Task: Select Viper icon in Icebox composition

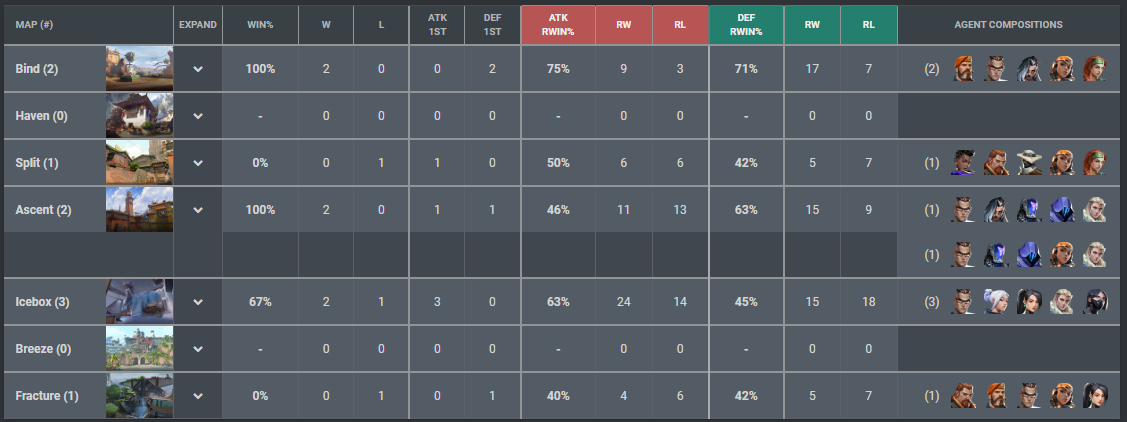Action: pos(1095,301)
